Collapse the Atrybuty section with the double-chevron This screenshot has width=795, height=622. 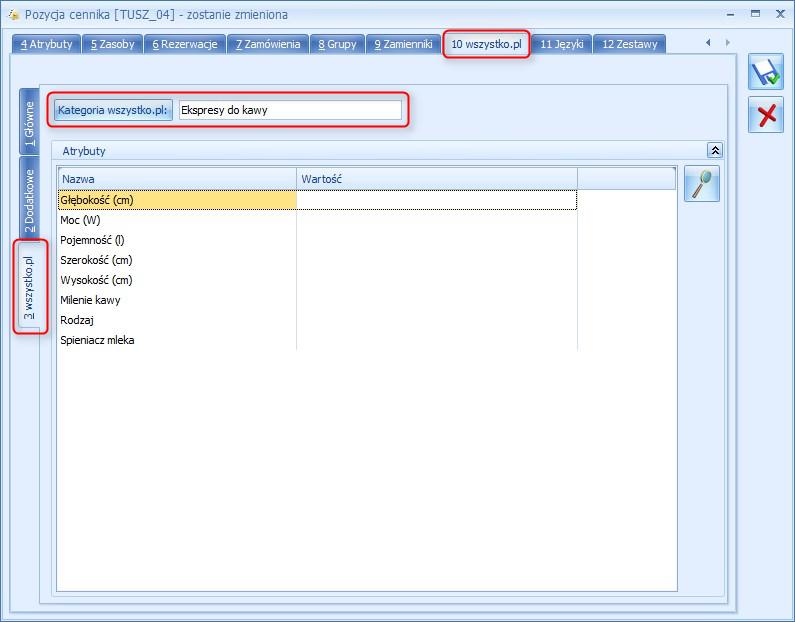[715, 150]
